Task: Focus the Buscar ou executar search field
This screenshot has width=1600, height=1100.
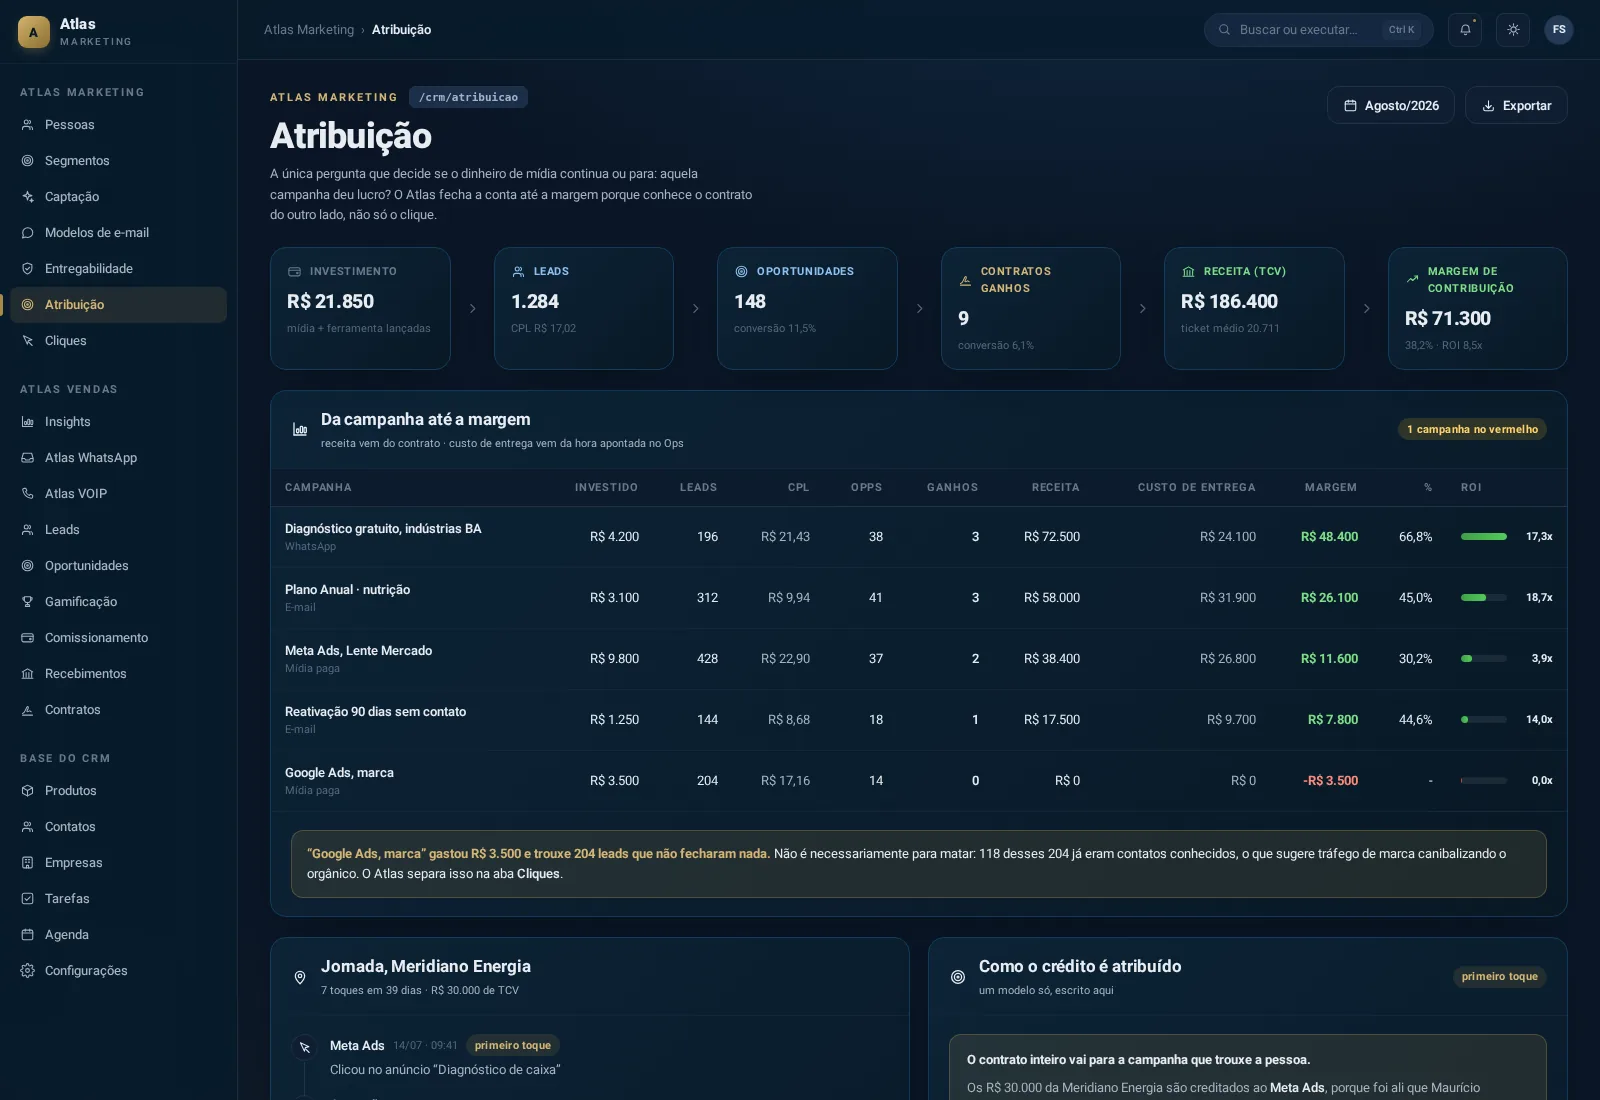Action: tap(1318, 30)
